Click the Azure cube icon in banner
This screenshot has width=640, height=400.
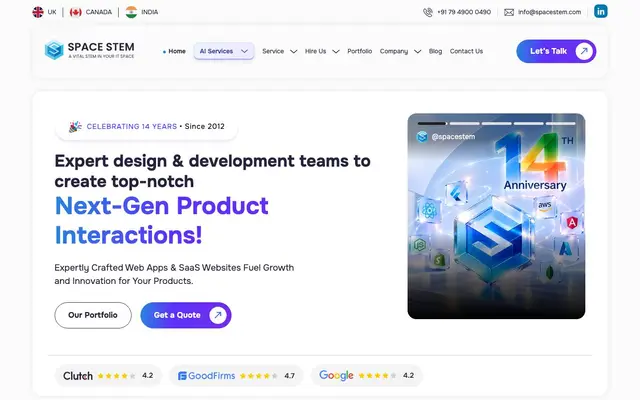coord(566,248)
